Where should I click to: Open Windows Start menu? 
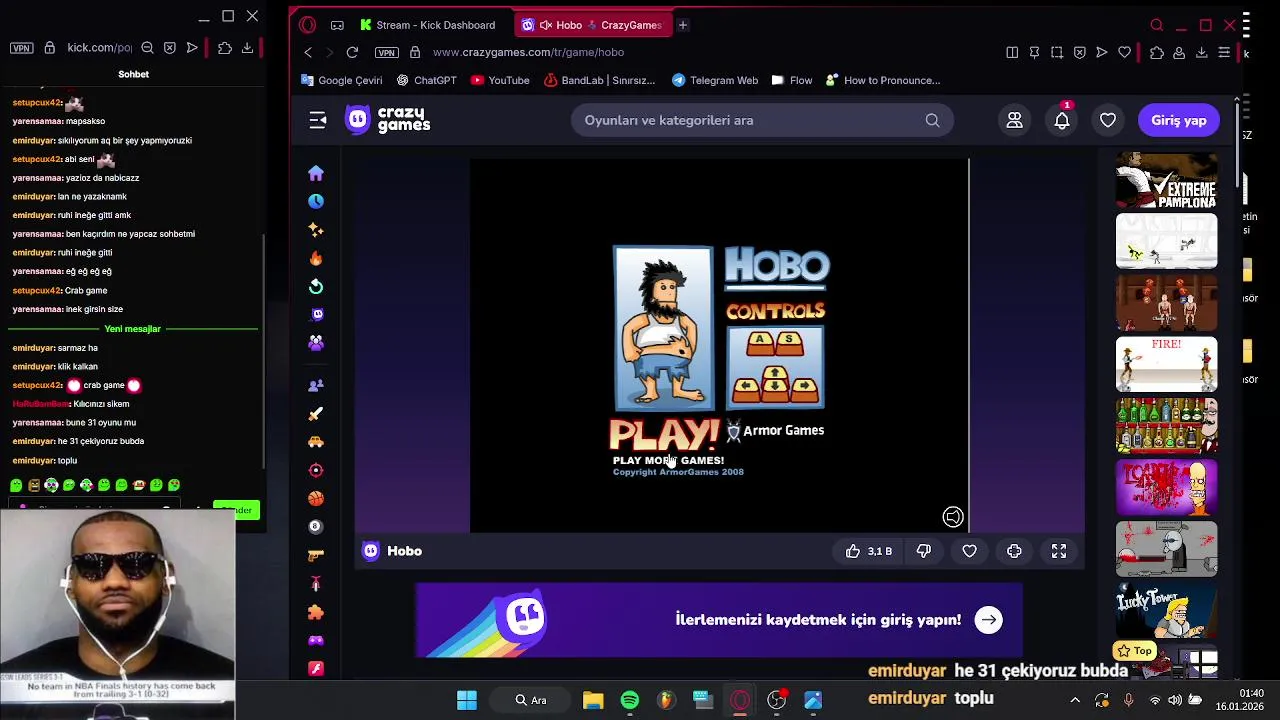click(467, 699)
